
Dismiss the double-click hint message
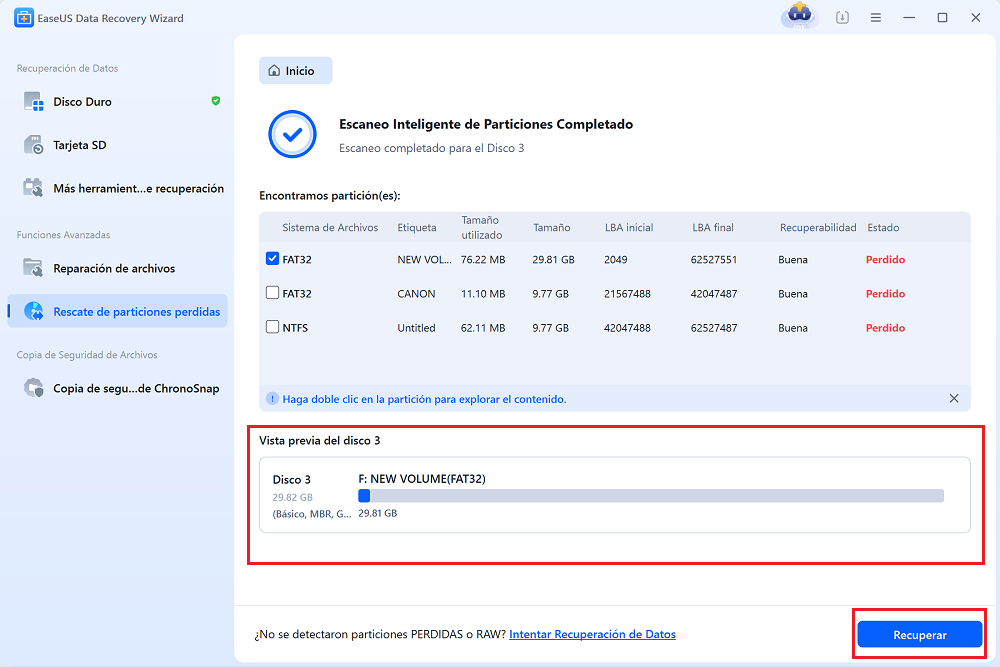(954, 399)
